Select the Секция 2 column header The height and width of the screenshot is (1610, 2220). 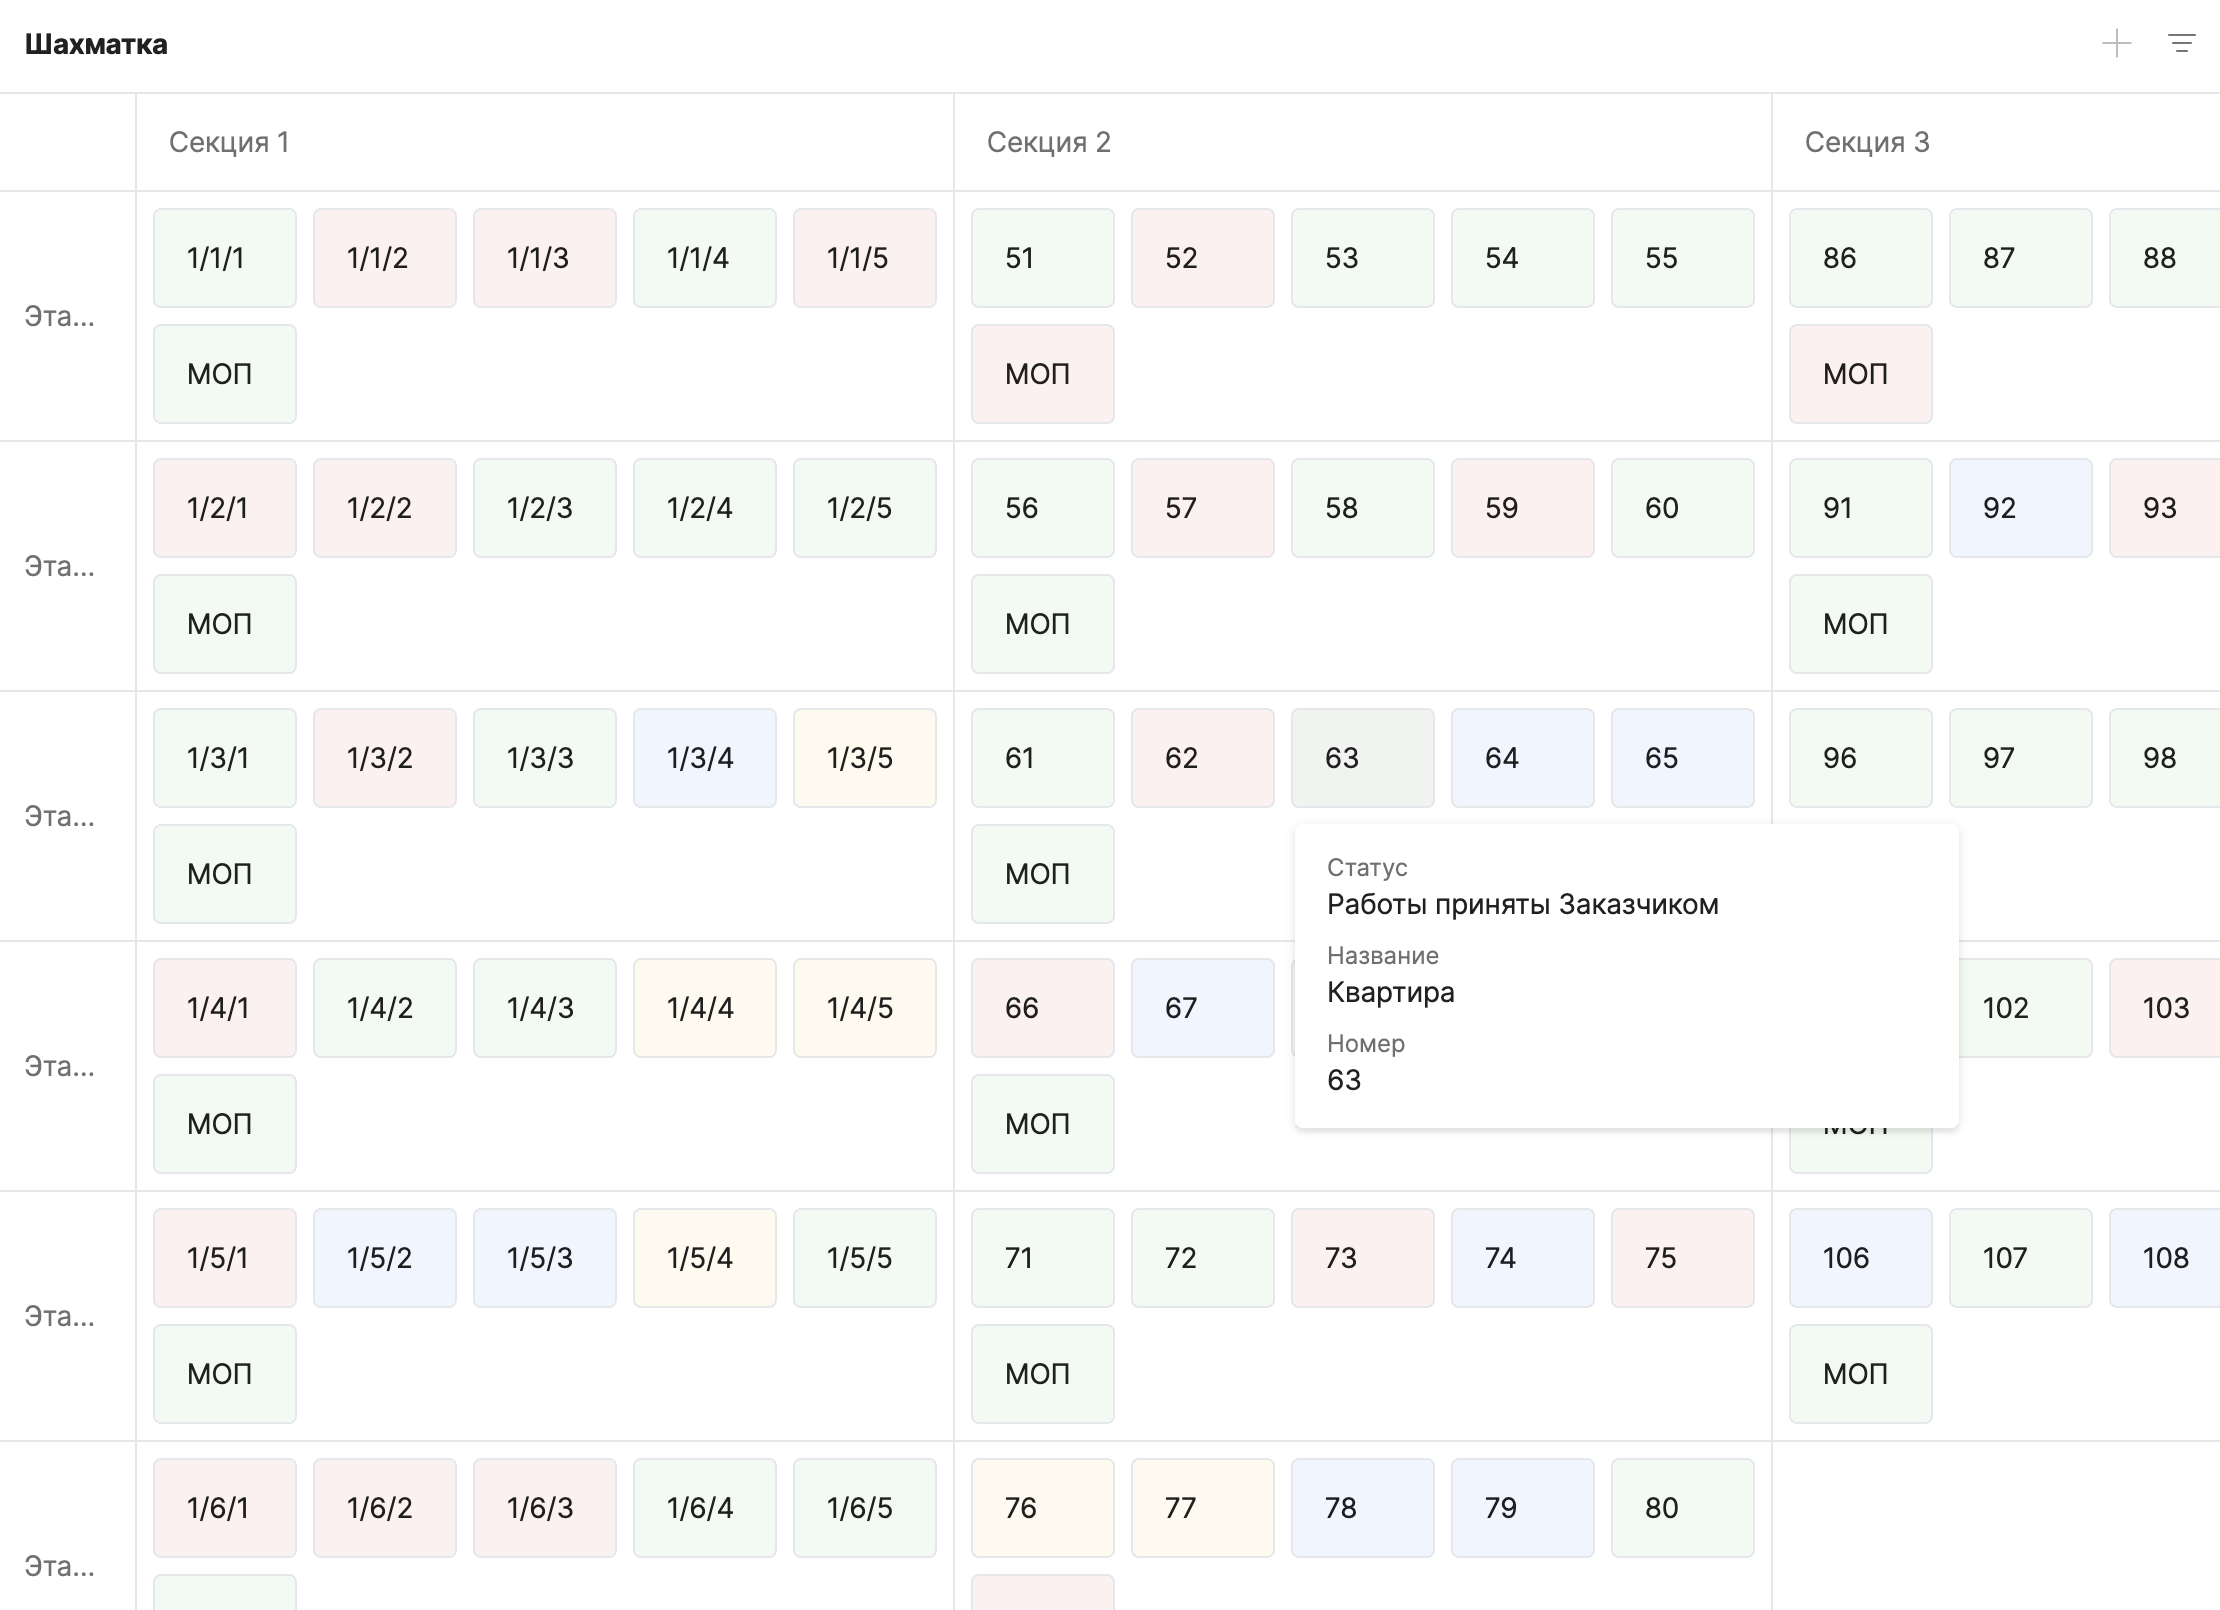pyautogui.click(x=1048, y=142)
